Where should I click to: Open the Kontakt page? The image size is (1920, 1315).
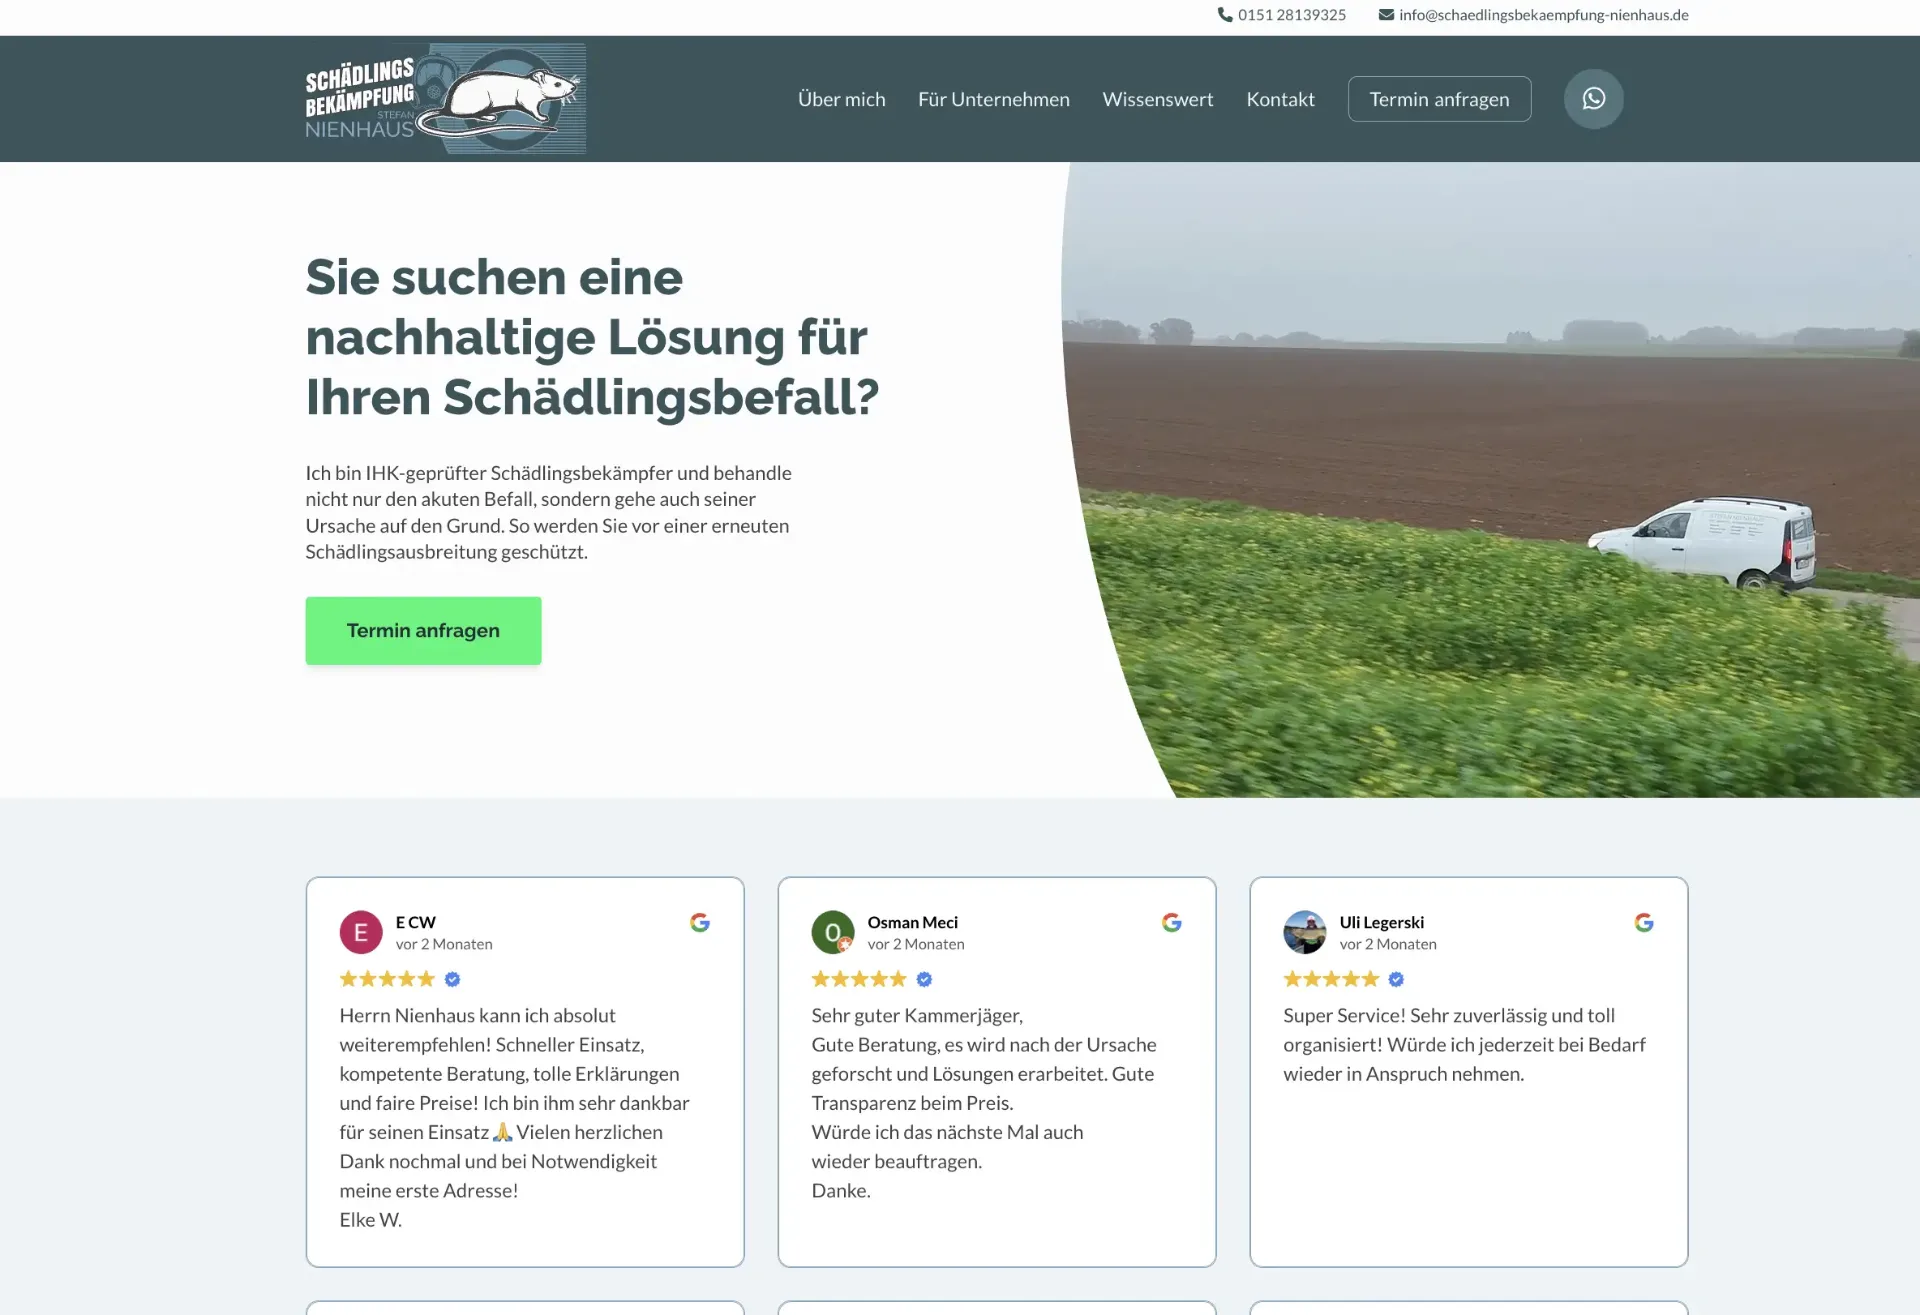click(1280, 98)
